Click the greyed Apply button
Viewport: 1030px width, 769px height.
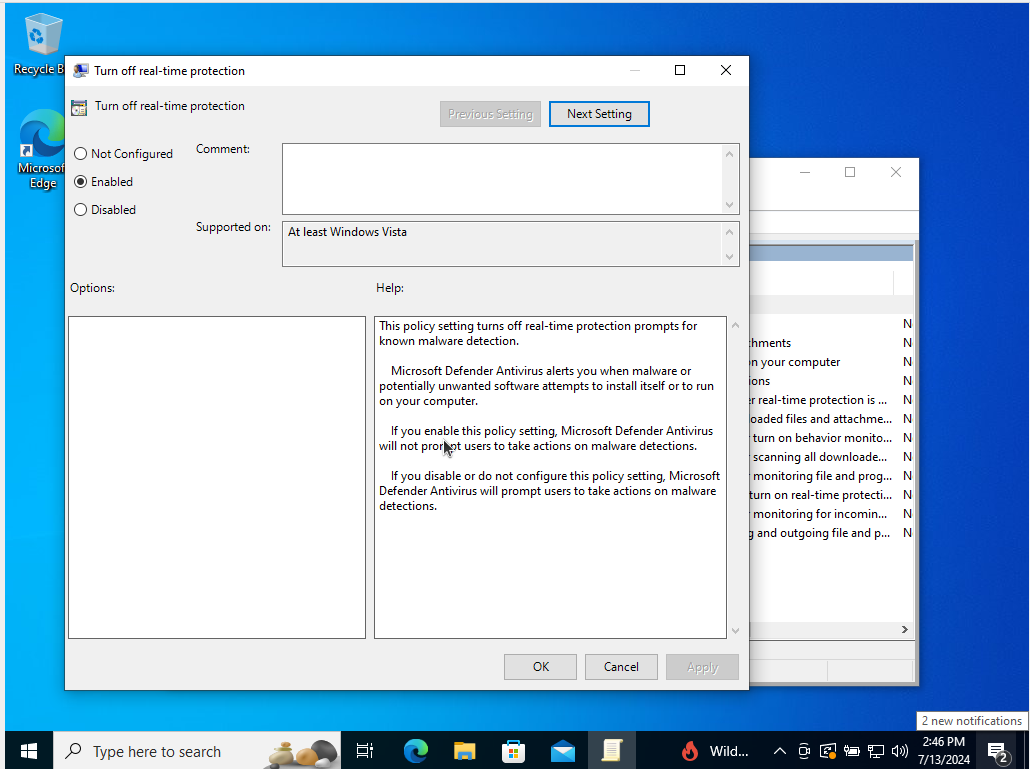702,667
